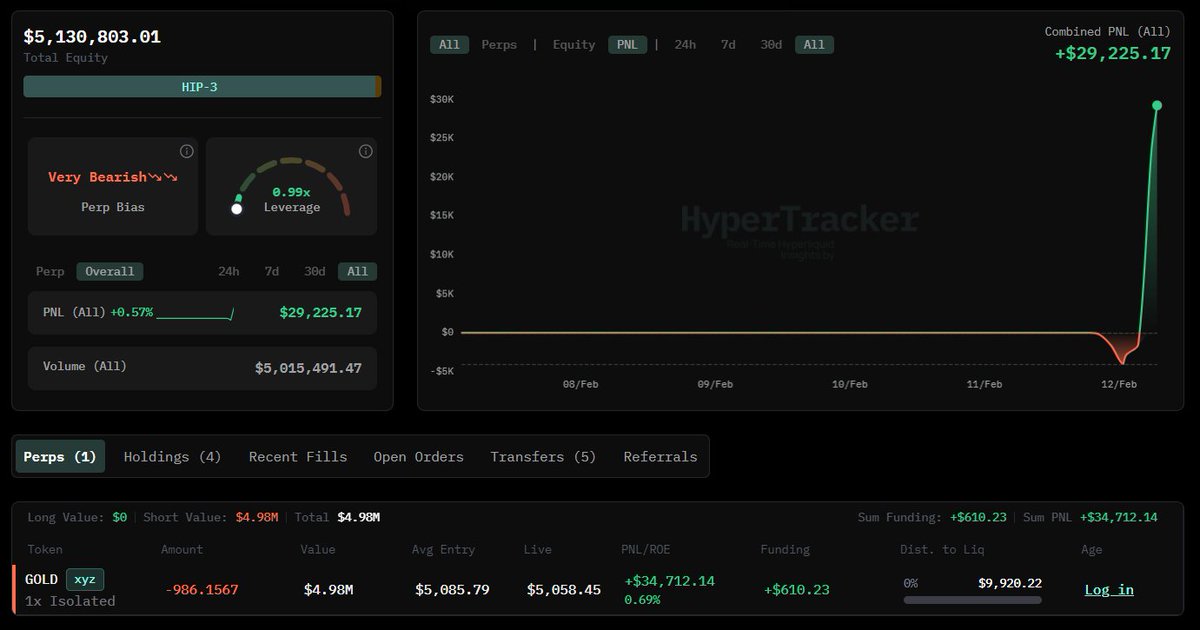Click the leverage gauge indicator dot
The height and width of the screenshot is (630, 1200).
(237, 208)
